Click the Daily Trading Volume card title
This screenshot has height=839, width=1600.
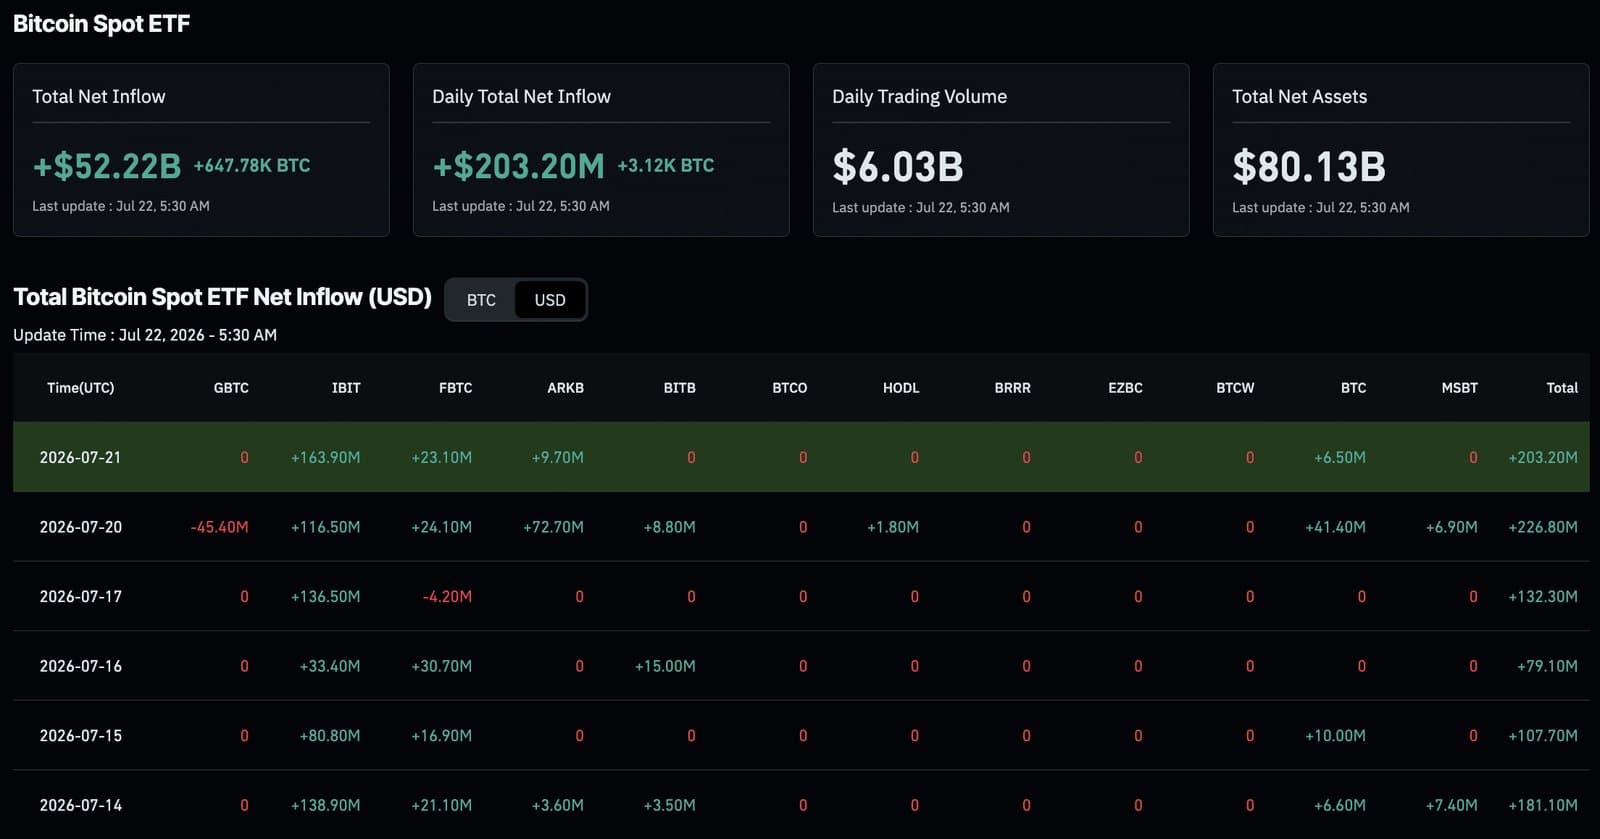click(920, 97)
